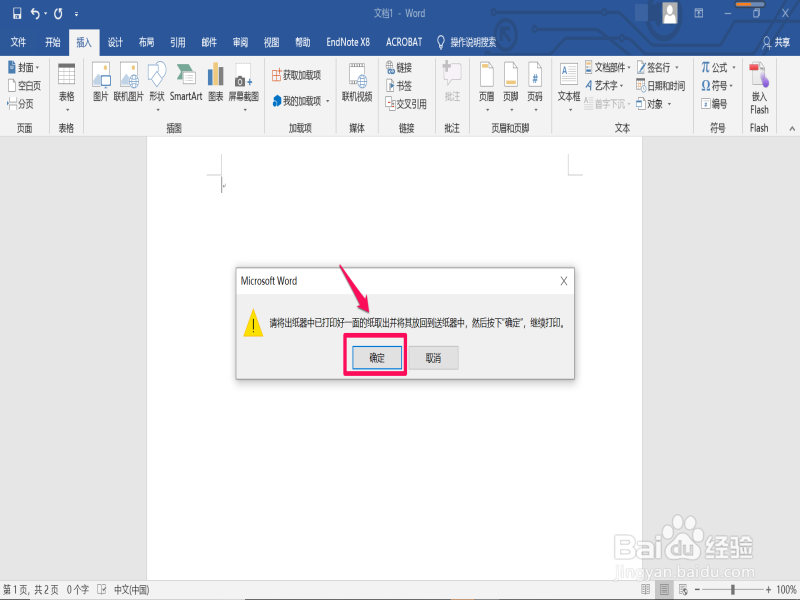
Task: Click the 签名行 signature line icon
Action: click(x=658, y=67)
